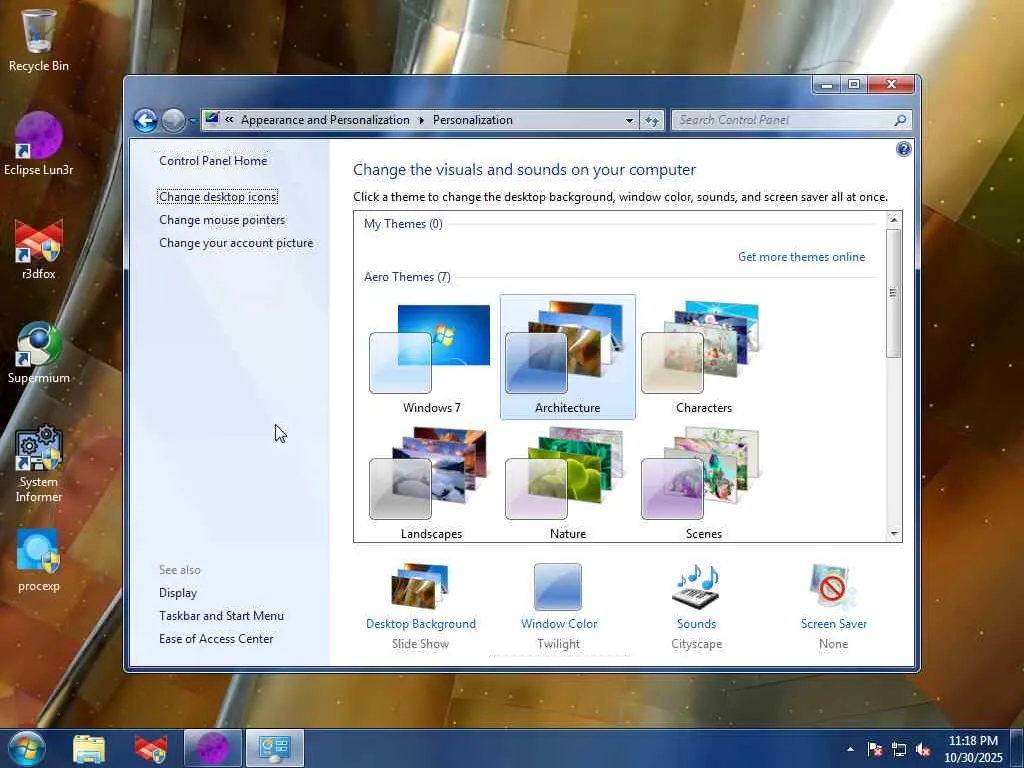This screenshot has height=768, width=1024.
Task: Click the theme list scroll up arrow
Action: click(x=894, y=220)
